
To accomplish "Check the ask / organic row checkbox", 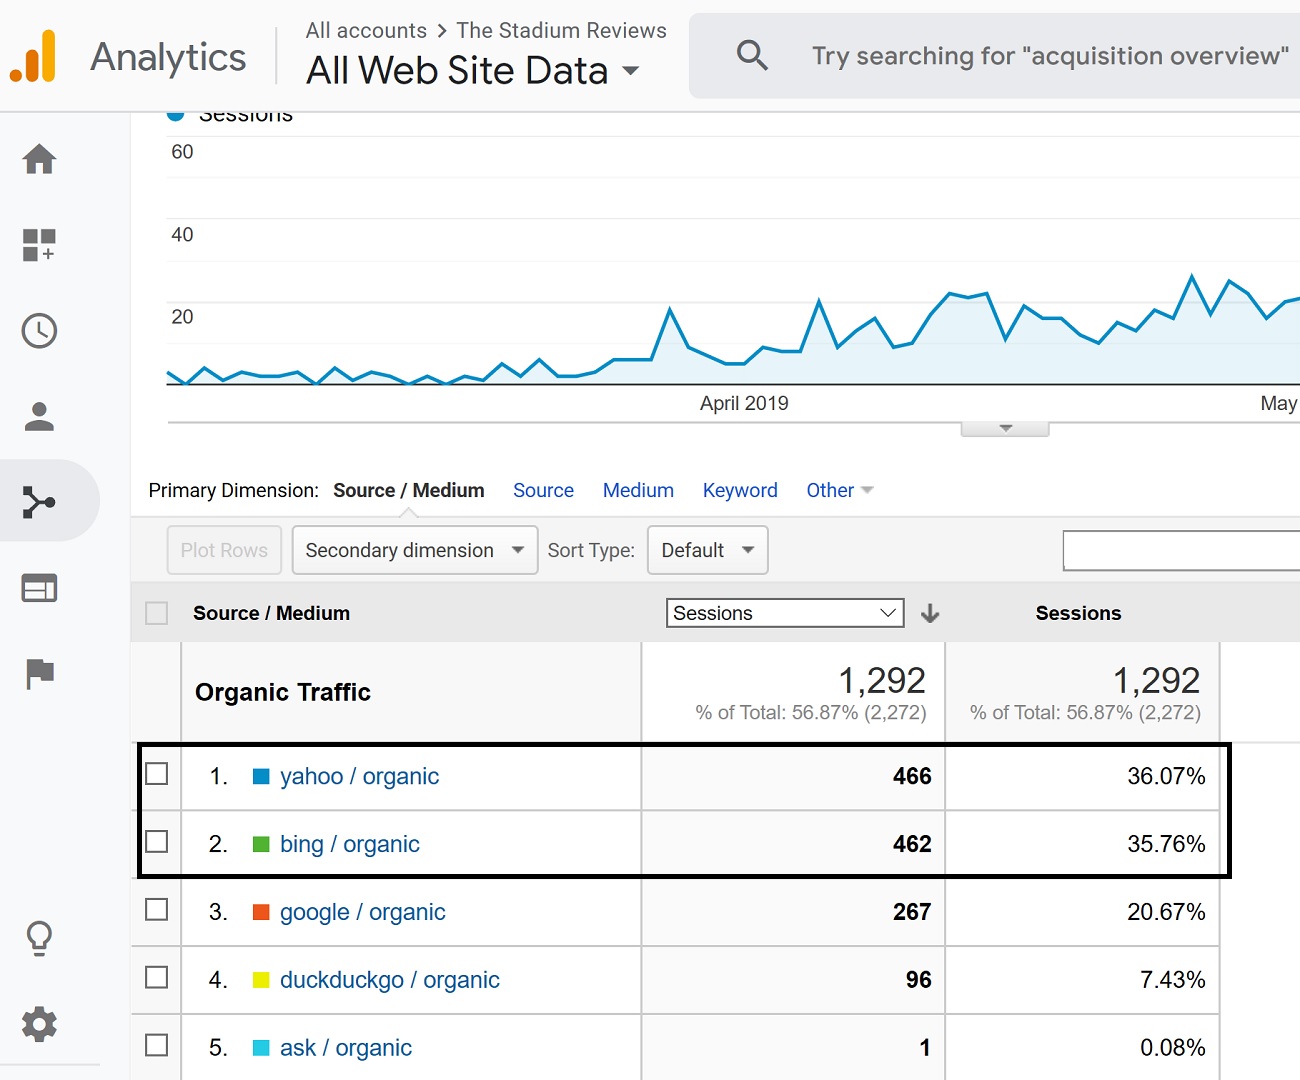I will pos(157,1045).
